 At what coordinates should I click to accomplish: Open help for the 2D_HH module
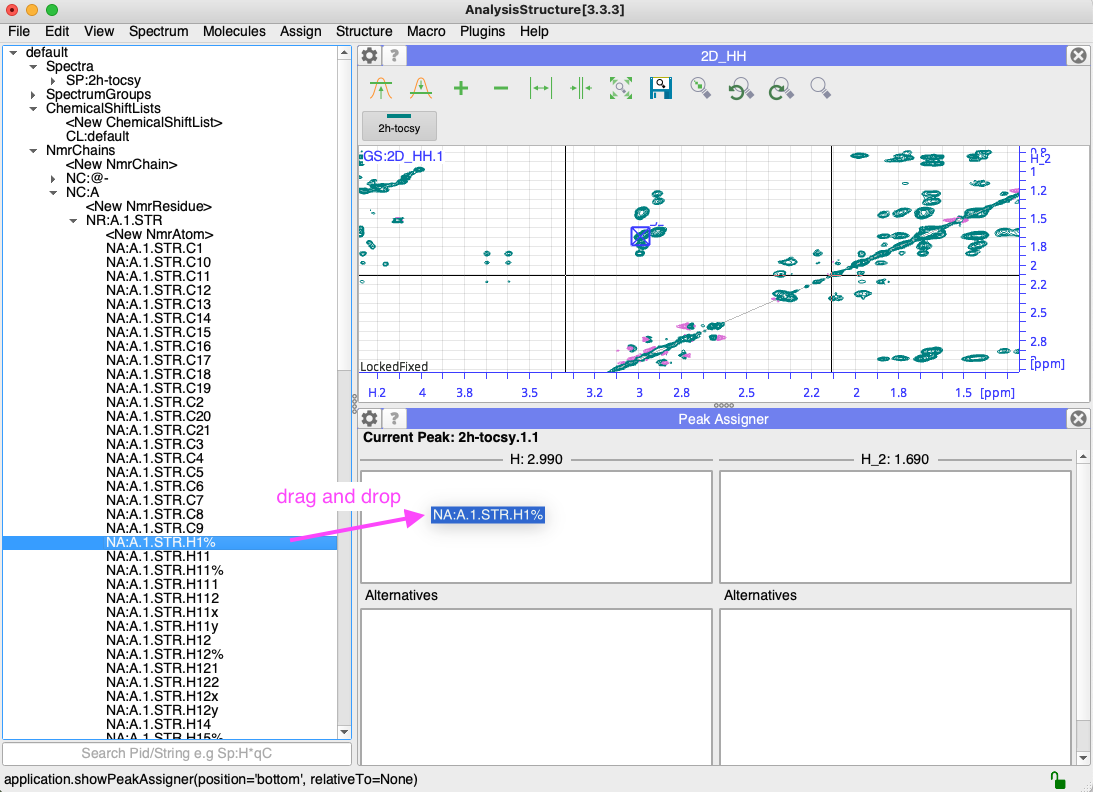tap(394, 56)
